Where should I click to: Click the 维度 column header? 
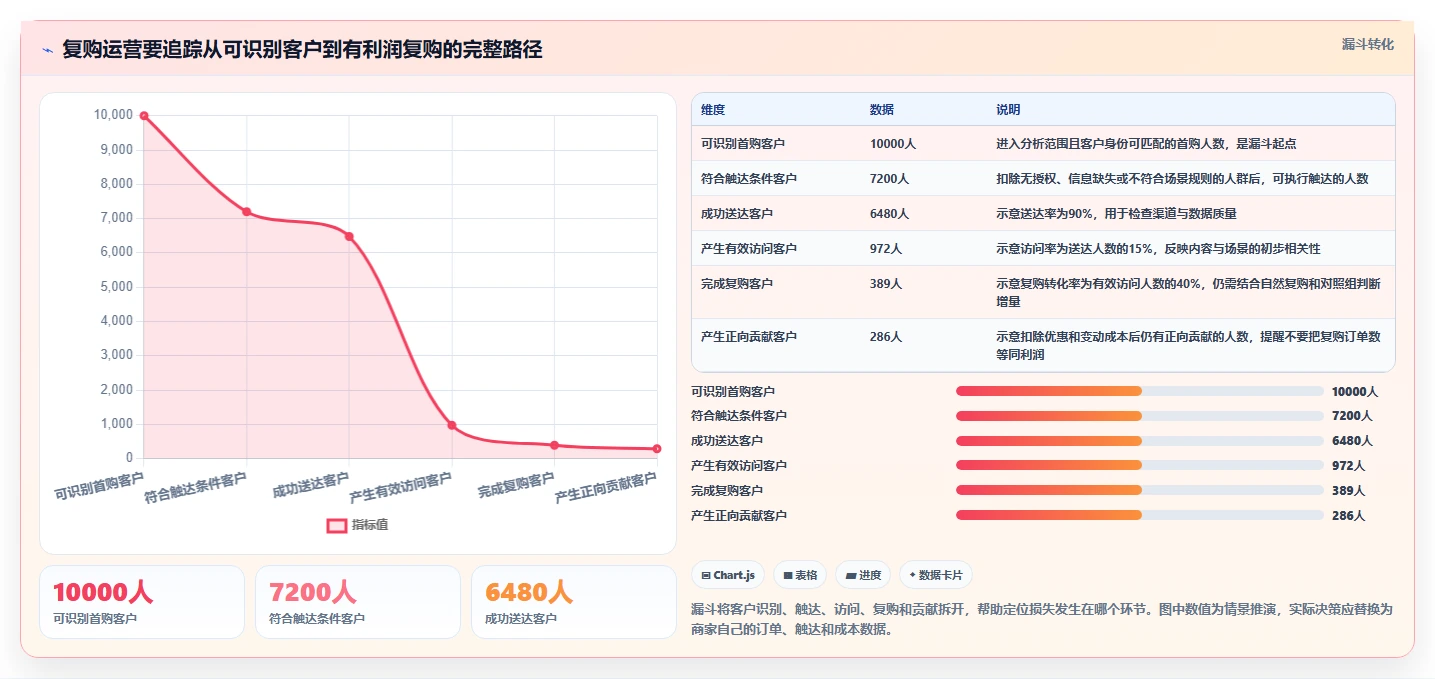point(713,109)
